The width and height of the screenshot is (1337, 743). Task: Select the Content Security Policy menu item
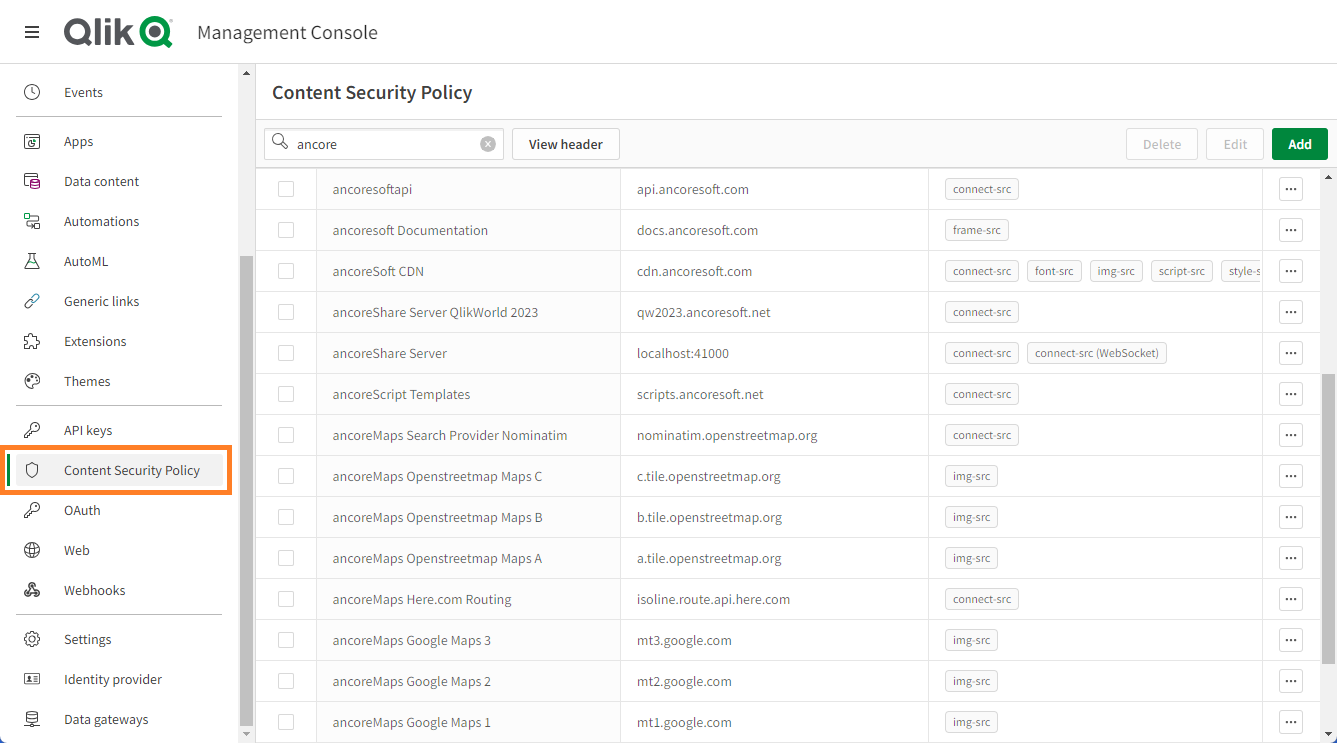(x=119, y=470)
